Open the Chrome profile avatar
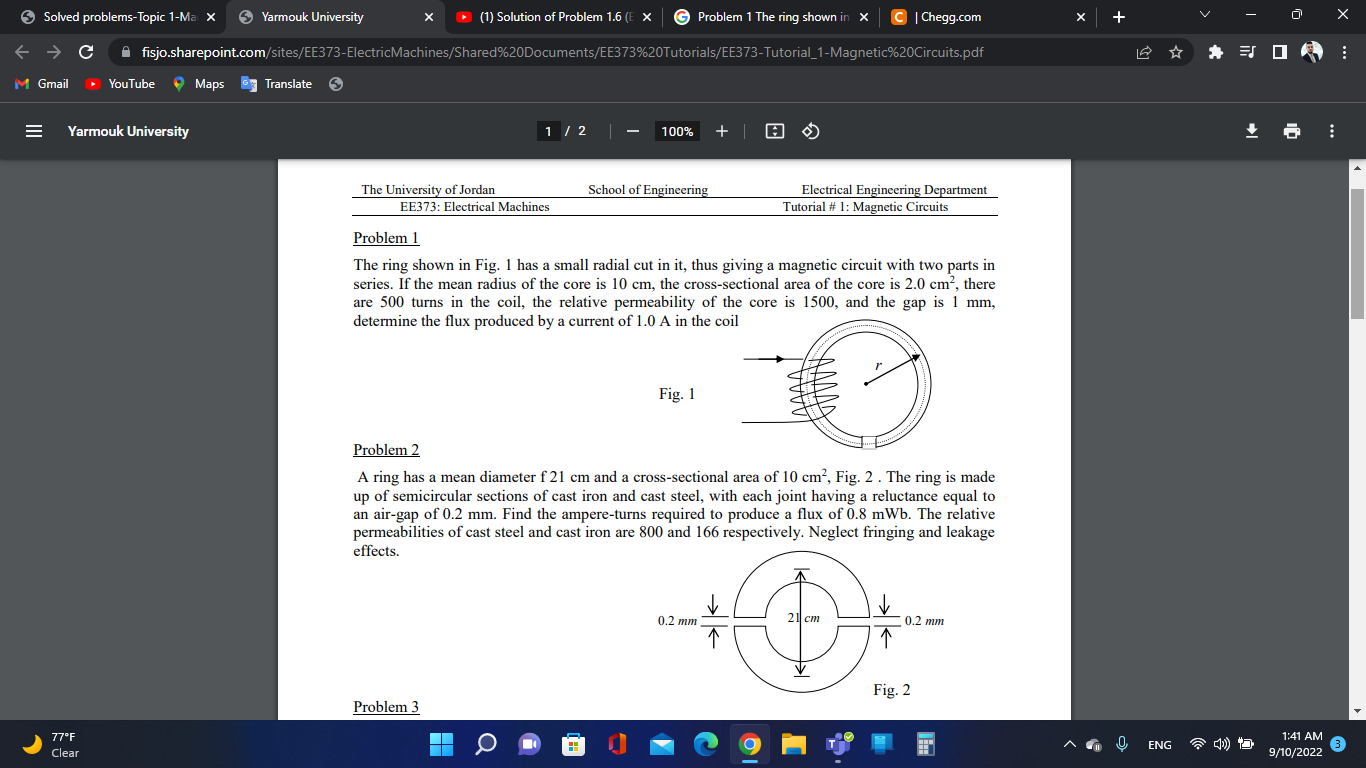This screenshot has width=1366, height=768. (1312, 52)
